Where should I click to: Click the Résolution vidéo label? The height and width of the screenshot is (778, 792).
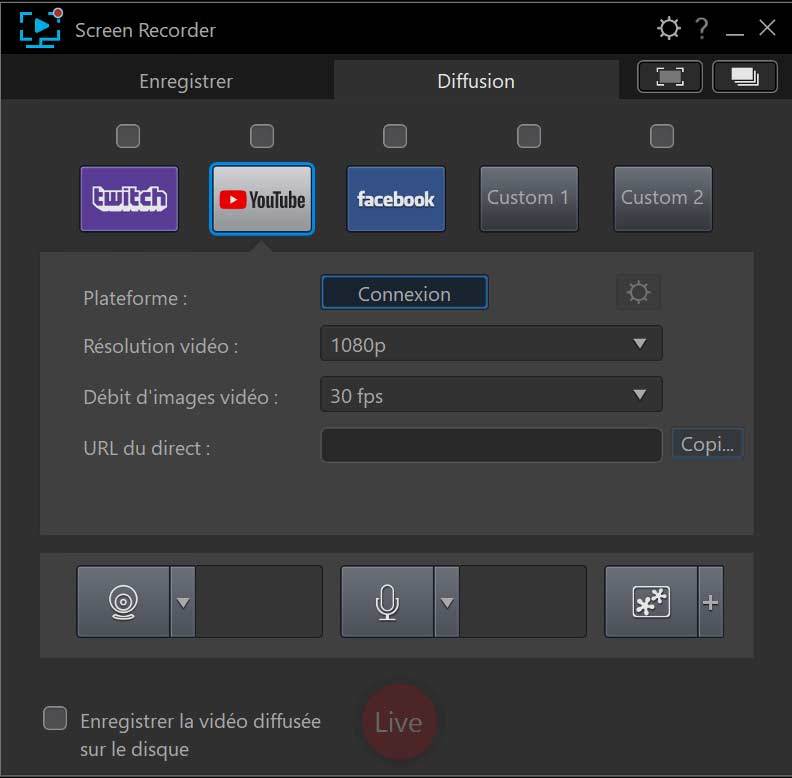161,346
